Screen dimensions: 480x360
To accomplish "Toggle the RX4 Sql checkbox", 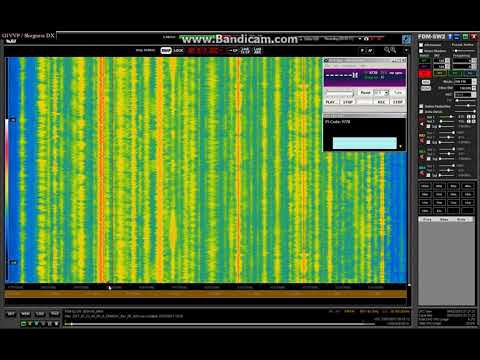I will click(429, 175).
